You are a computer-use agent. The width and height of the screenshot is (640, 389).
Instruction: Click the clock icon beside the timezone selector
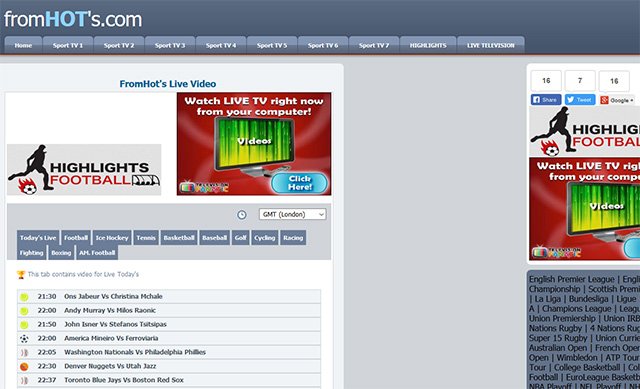[242, 215]
